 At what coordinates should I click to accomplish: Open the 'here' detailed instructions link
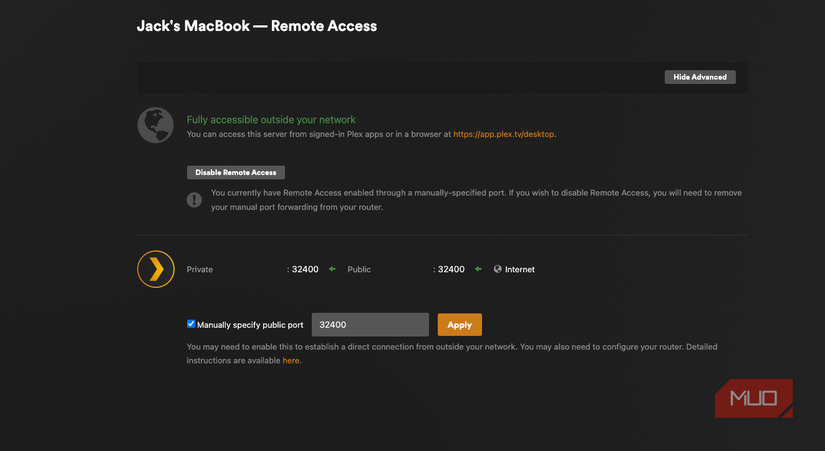point(290,360)
